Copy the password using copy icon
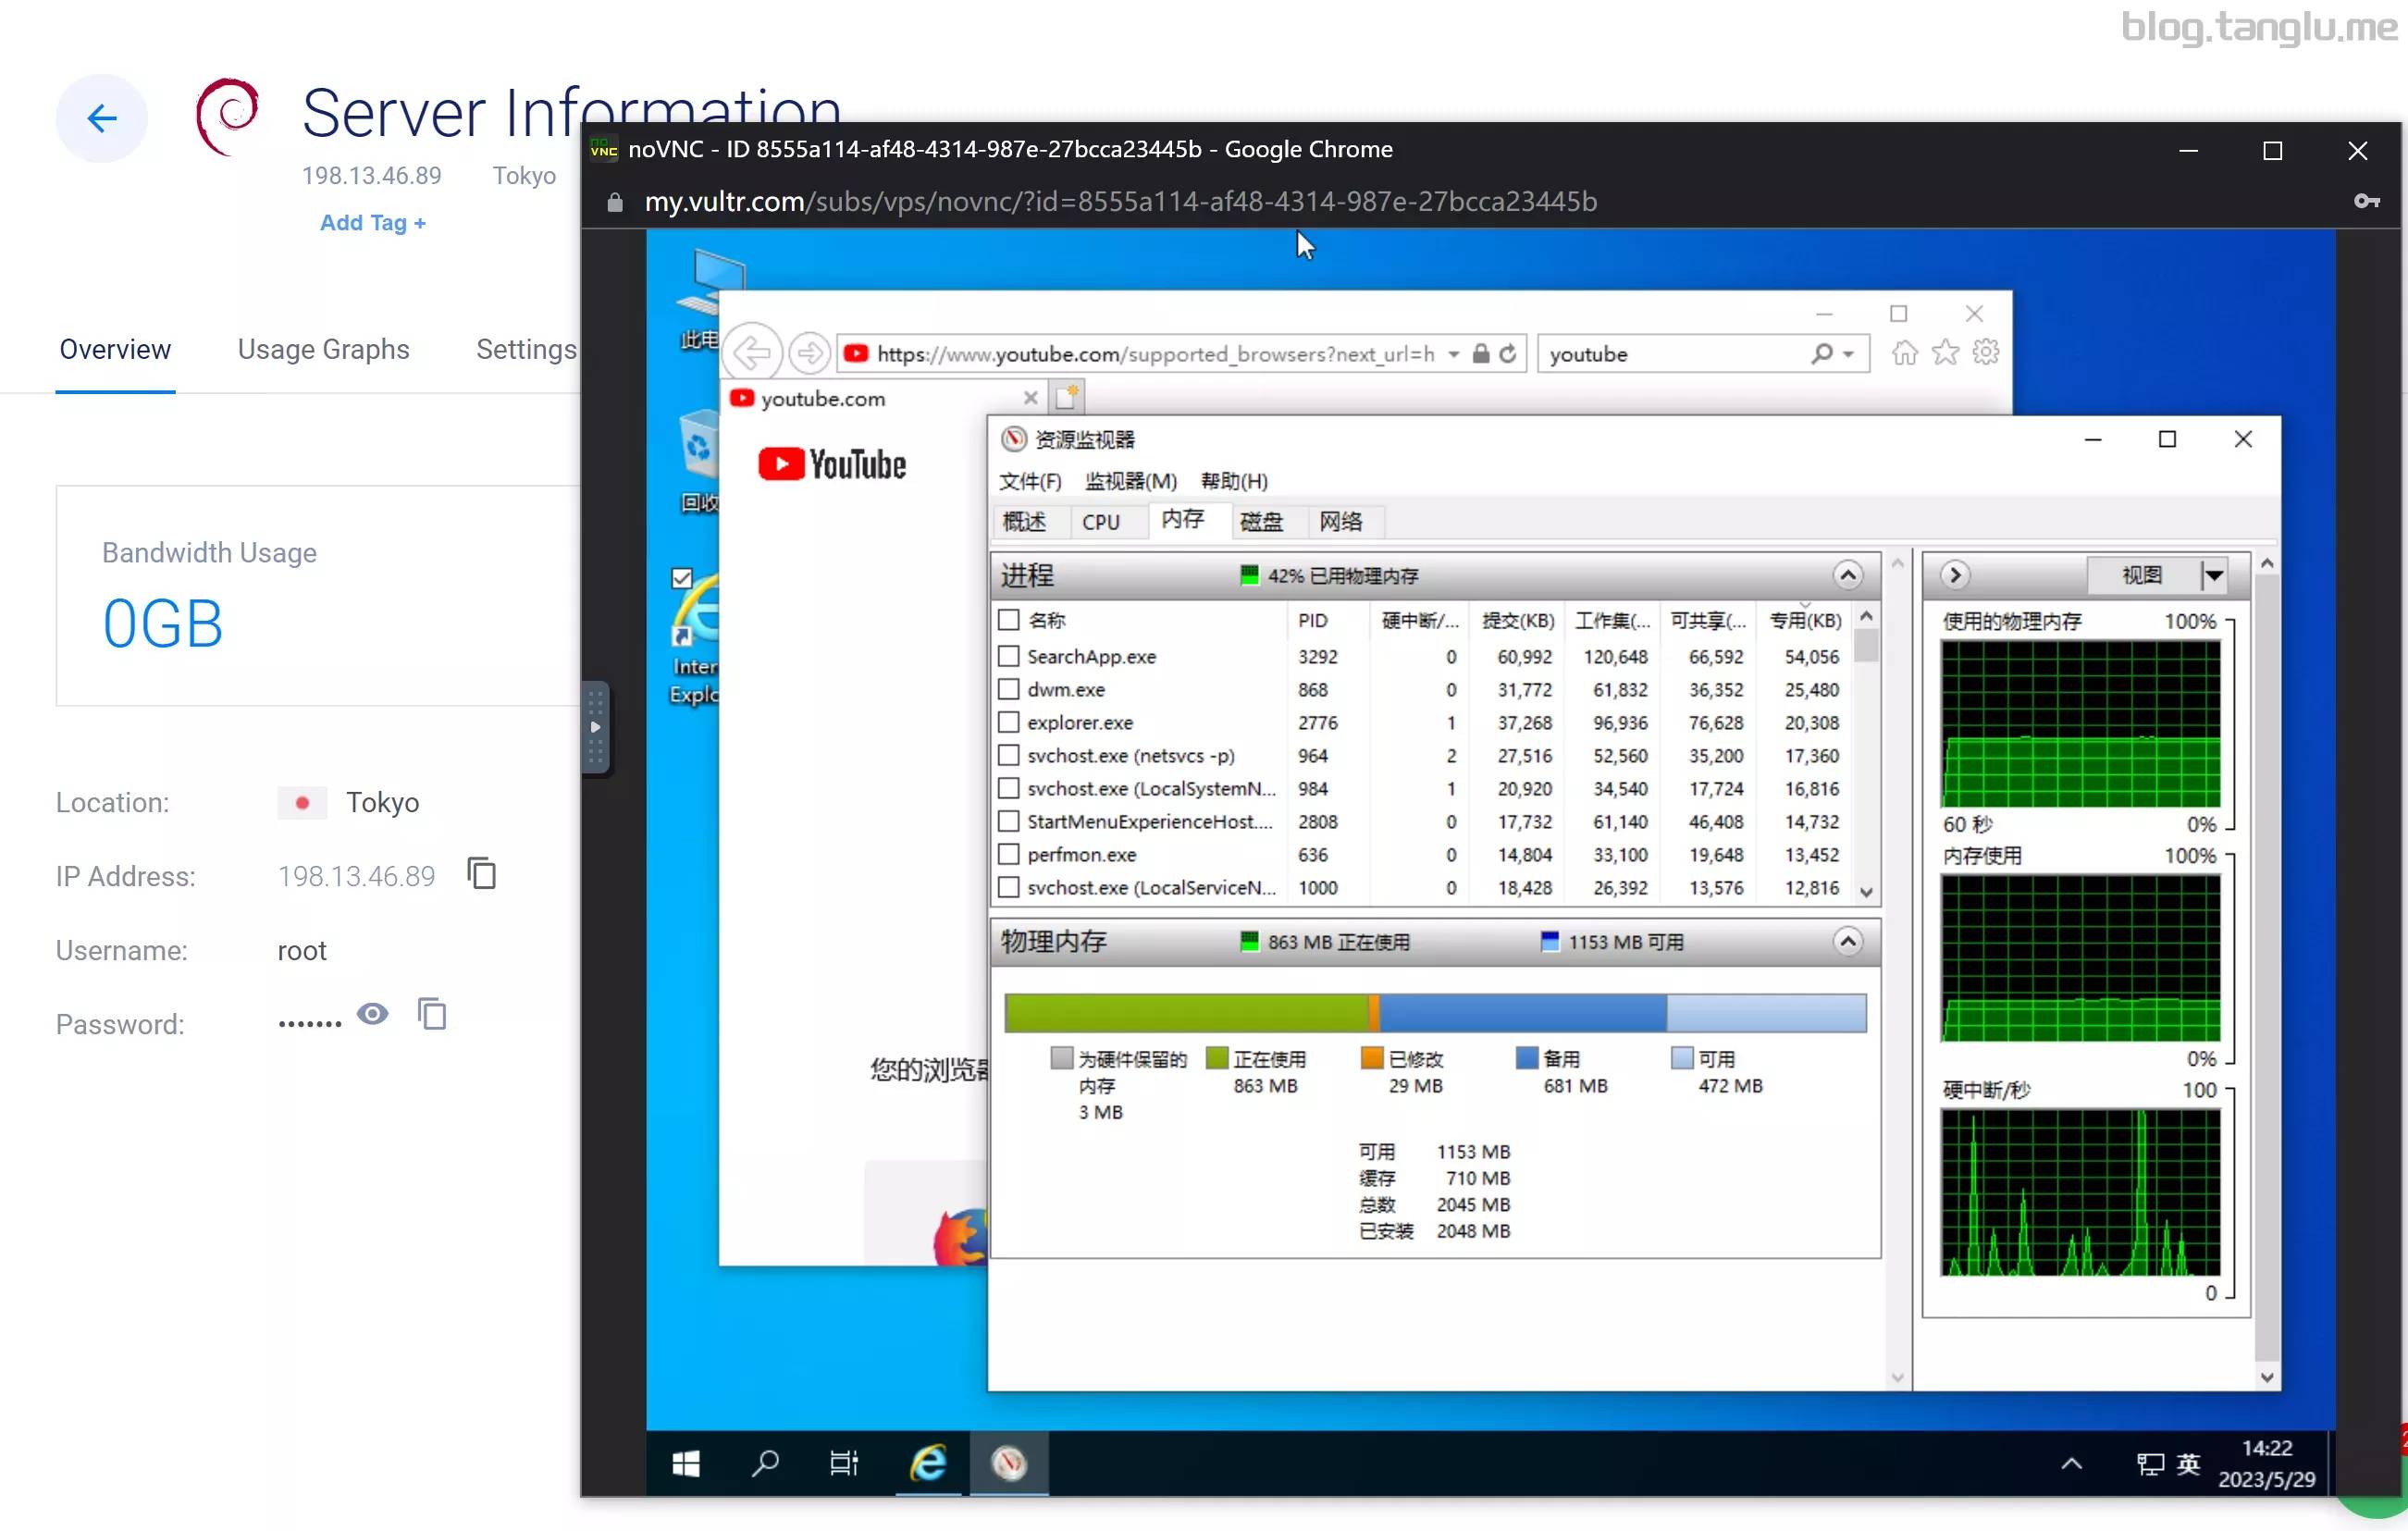Image resolution: width=2408 pixels, height=1531 pixels. point(432,1014)
